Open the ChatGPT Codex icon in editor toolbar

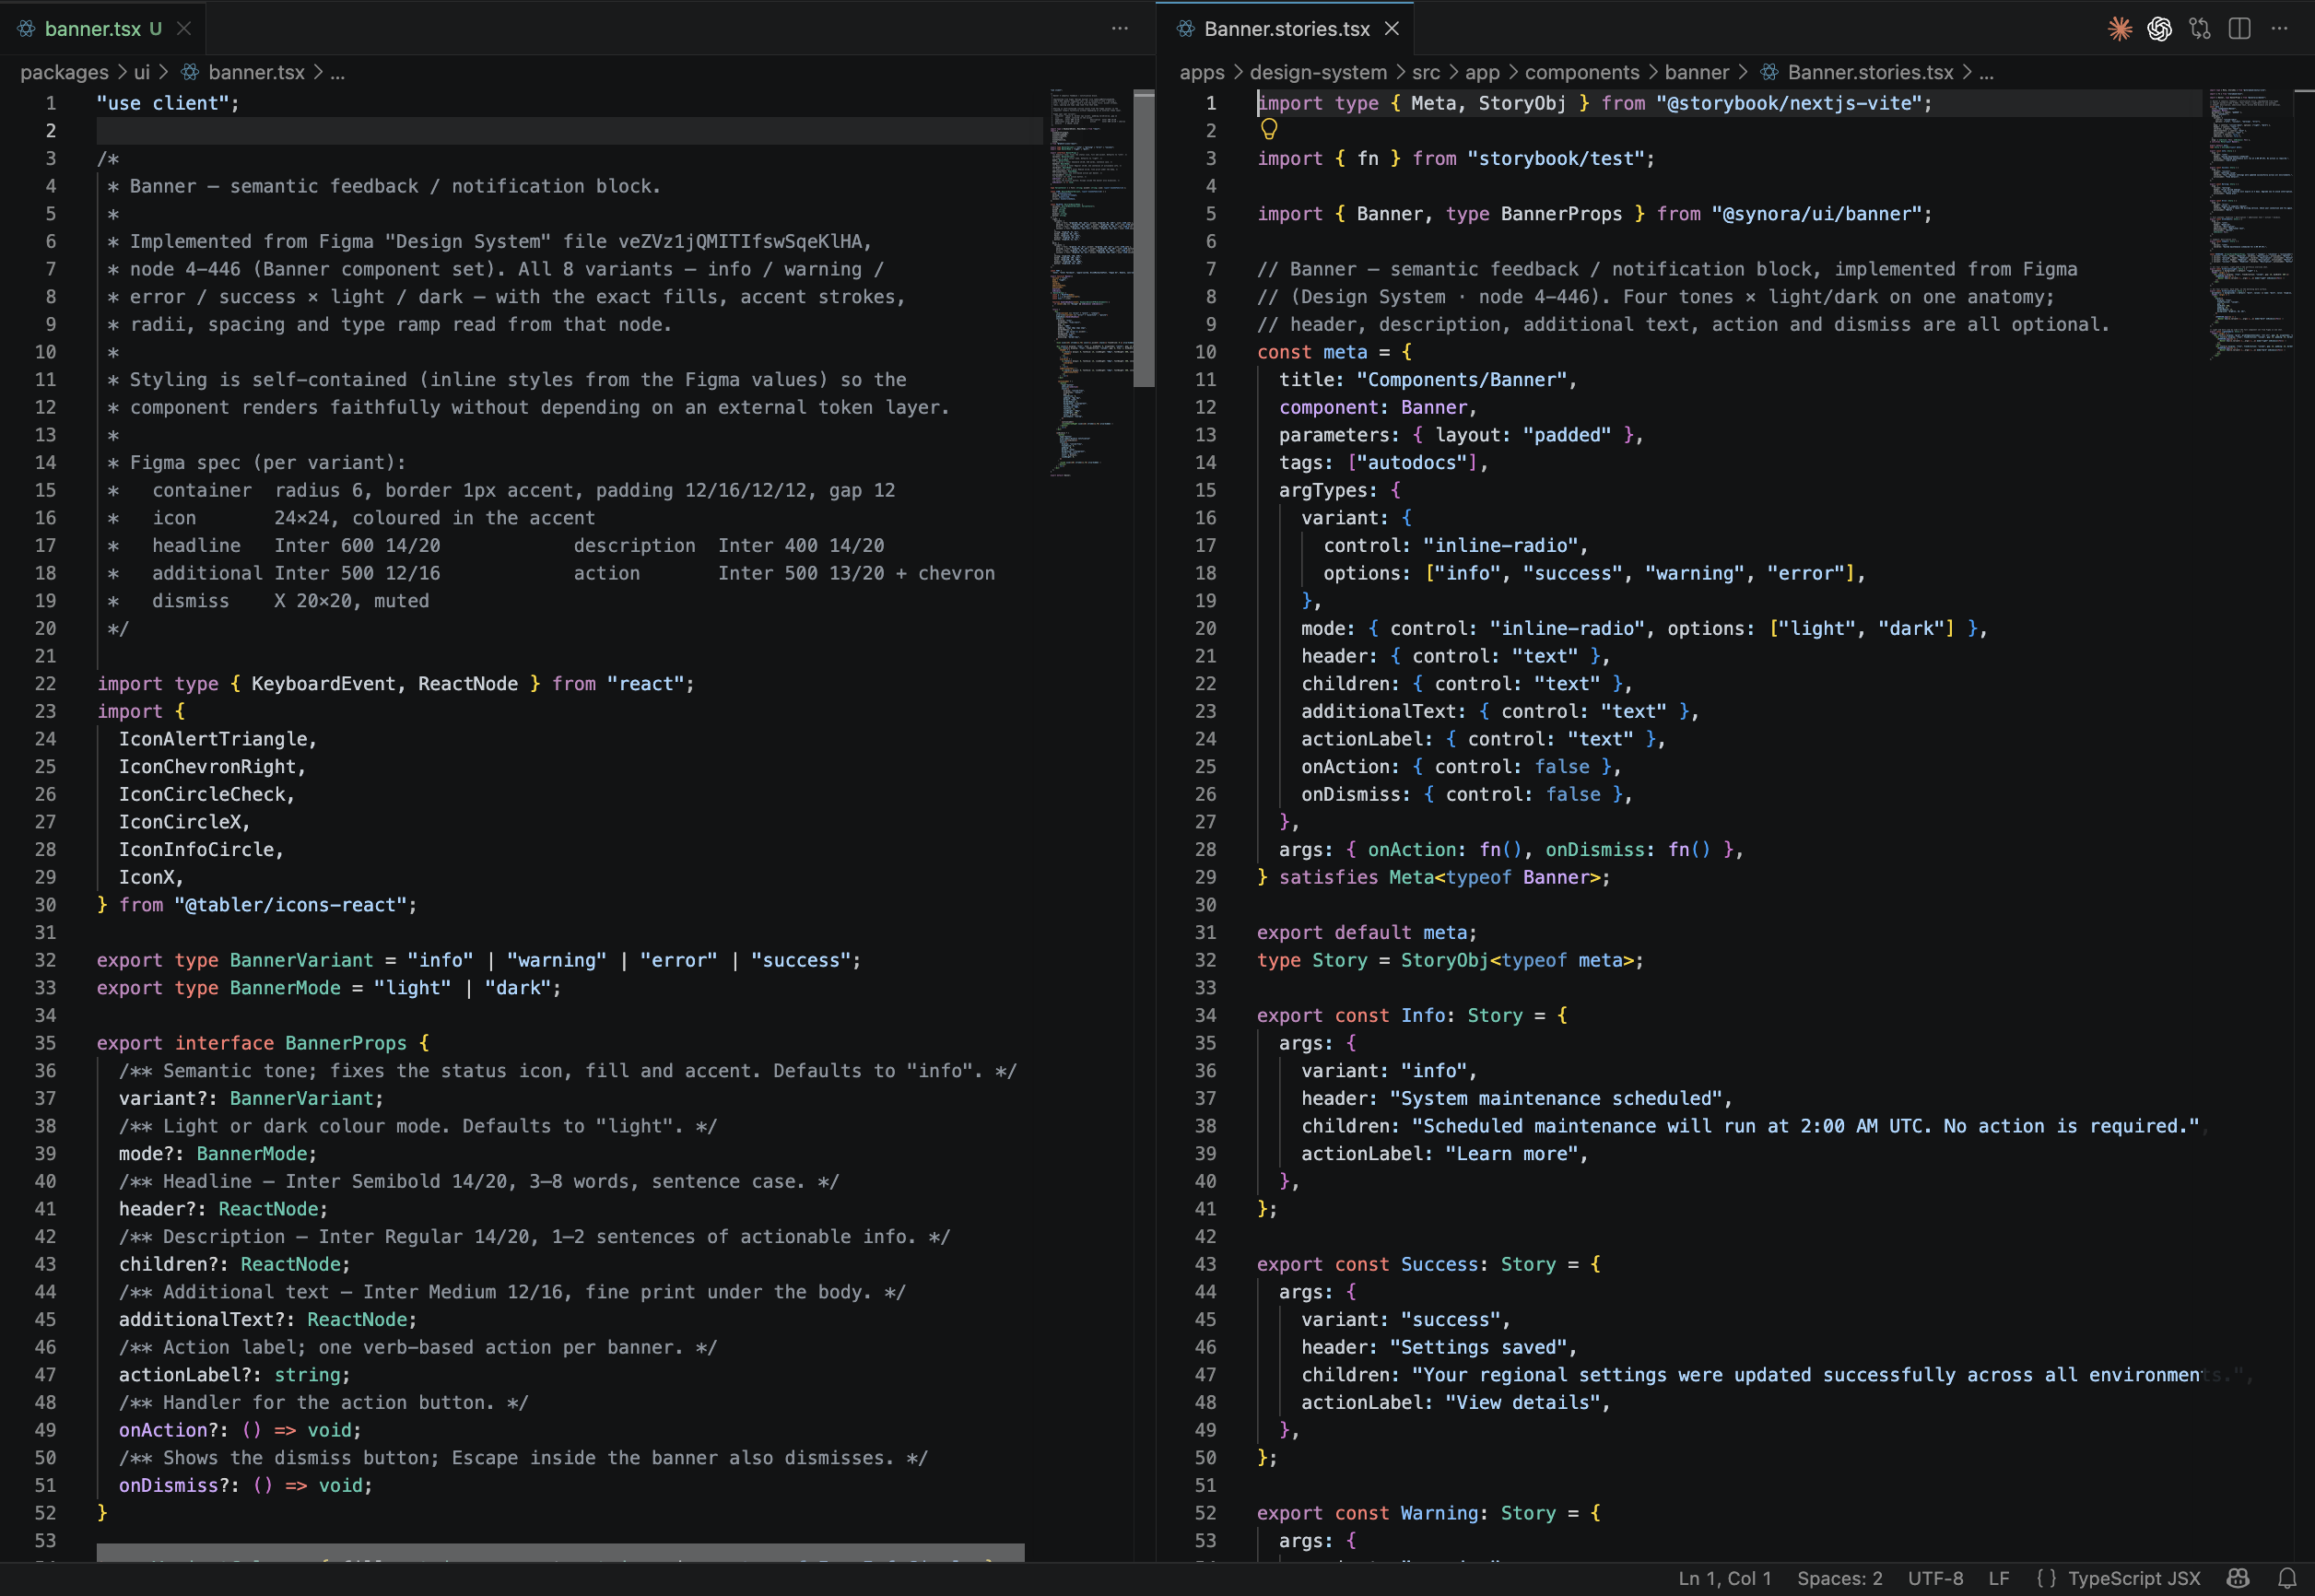2159,29
